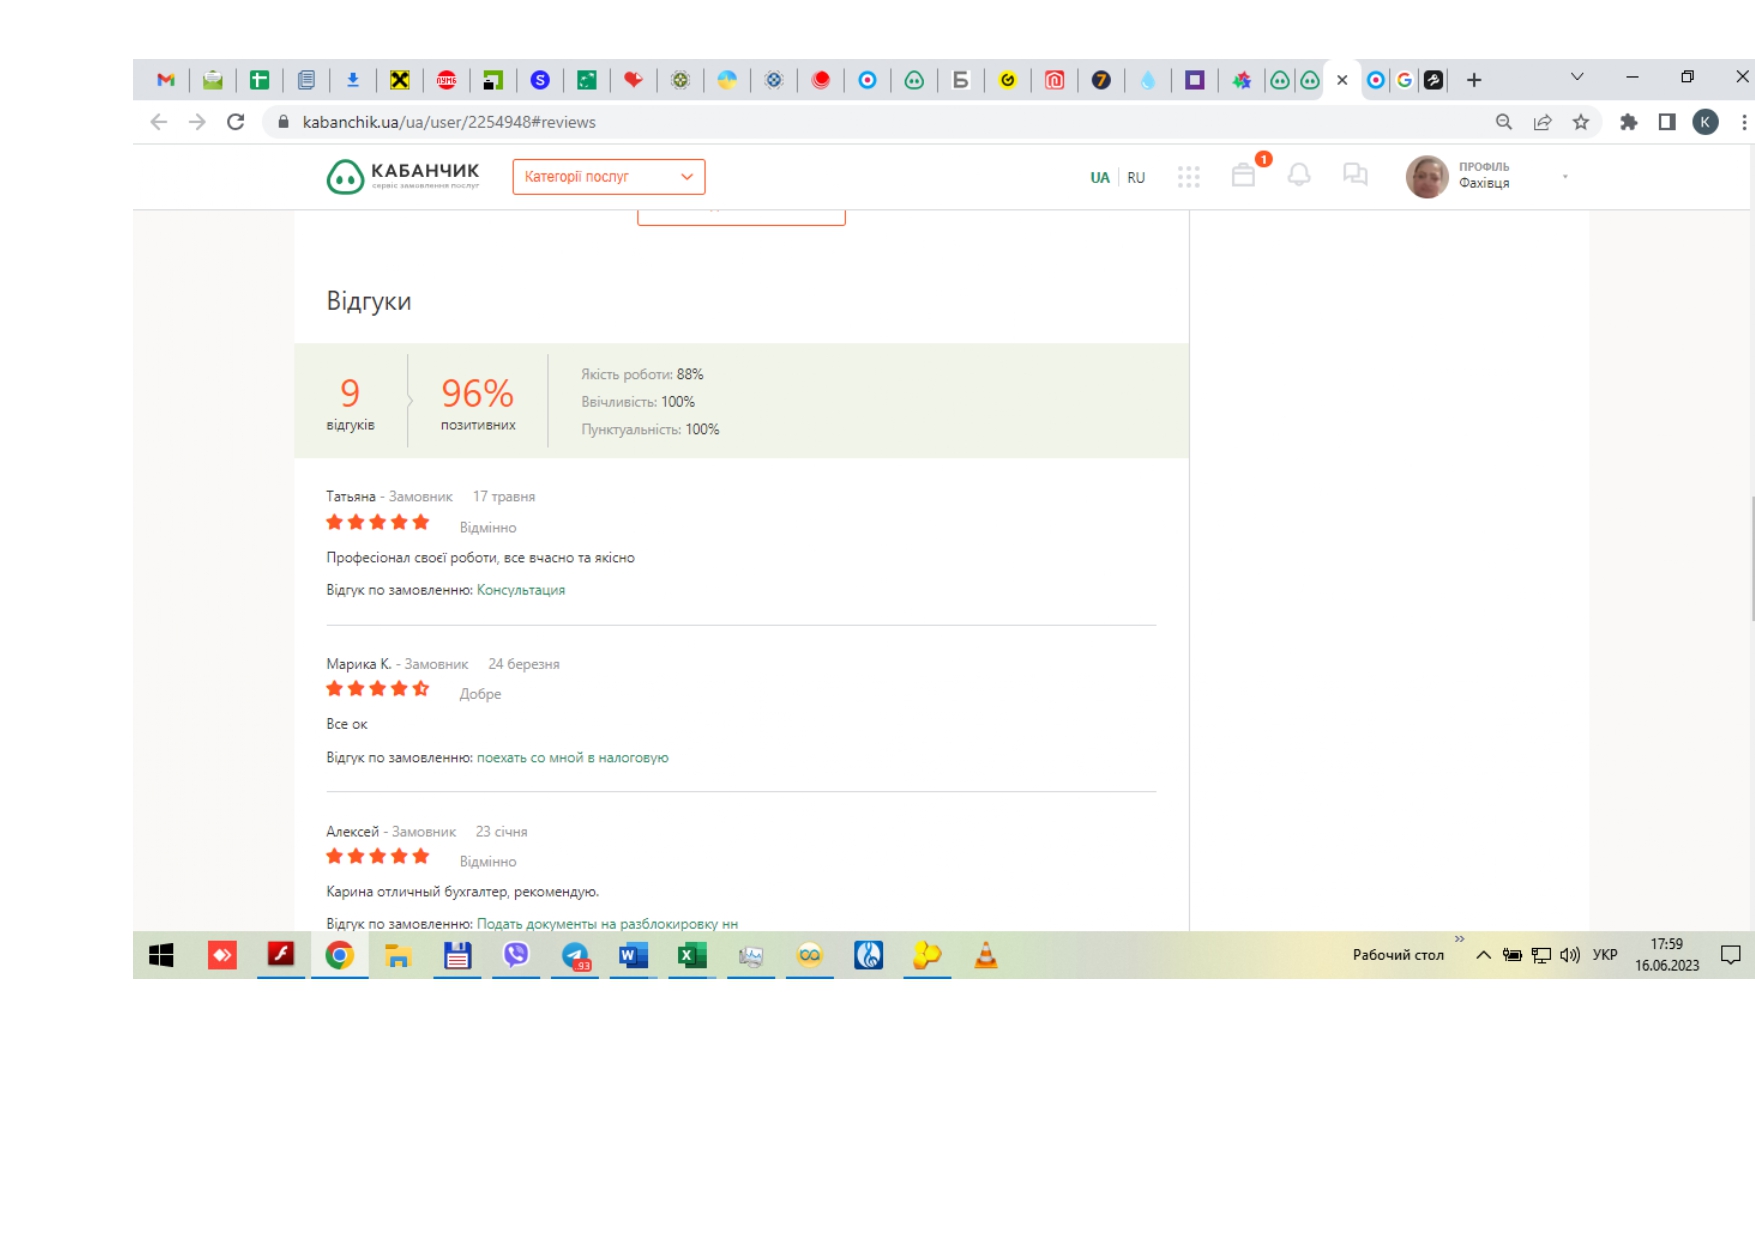
Task: Expand the Категорії послуг dropdown
Action: coord(609,177)
